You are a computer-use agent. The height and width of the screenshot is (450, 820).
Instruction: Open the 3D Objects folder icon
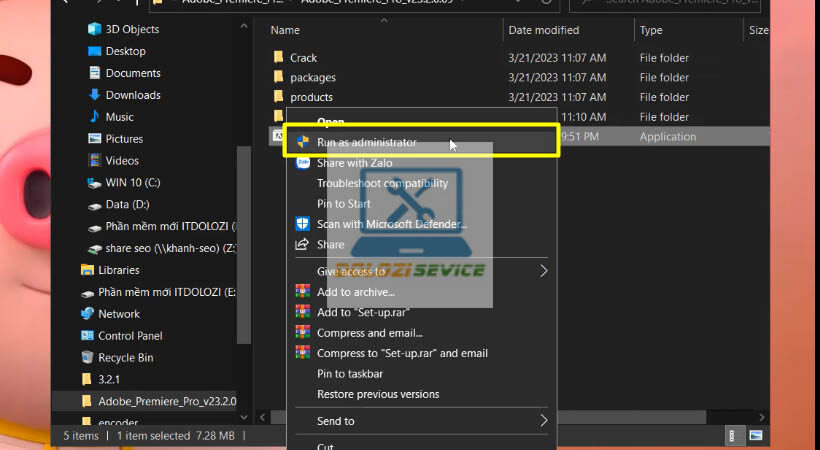94,29
